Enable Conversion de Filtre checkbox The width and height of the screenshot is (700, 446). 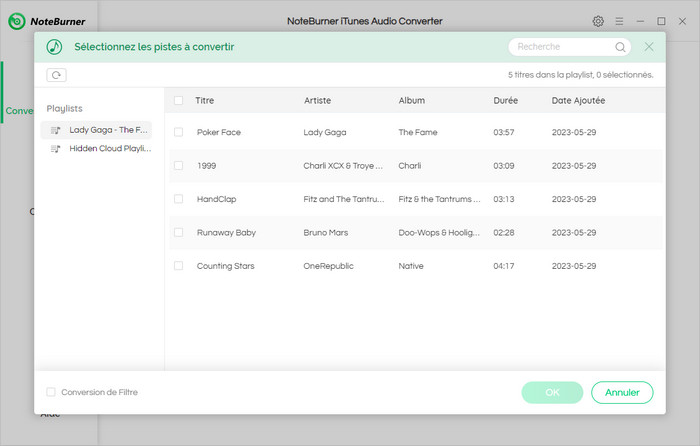click(51, 392)
